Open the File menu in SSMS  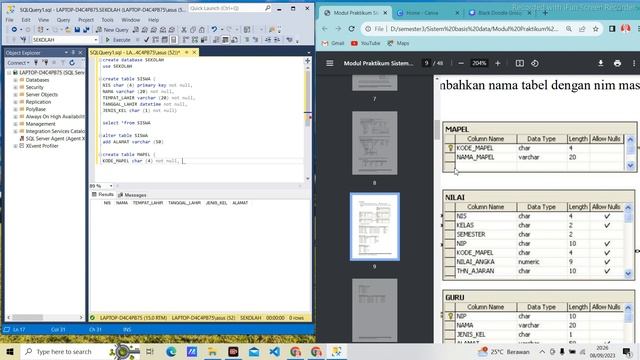point(9,20)
